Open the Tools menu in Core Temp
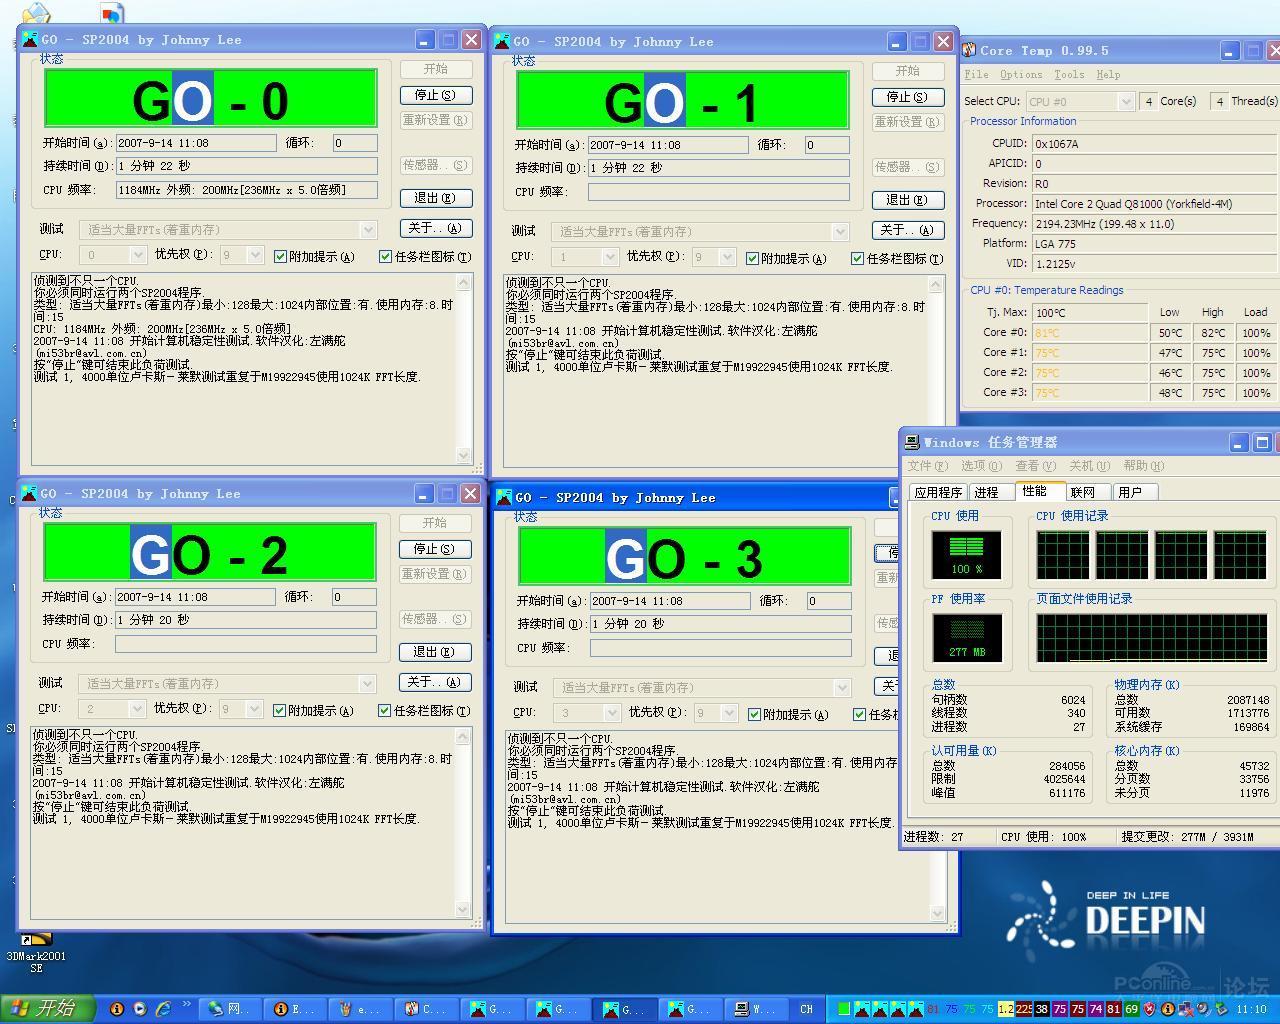 (1069, 74)
